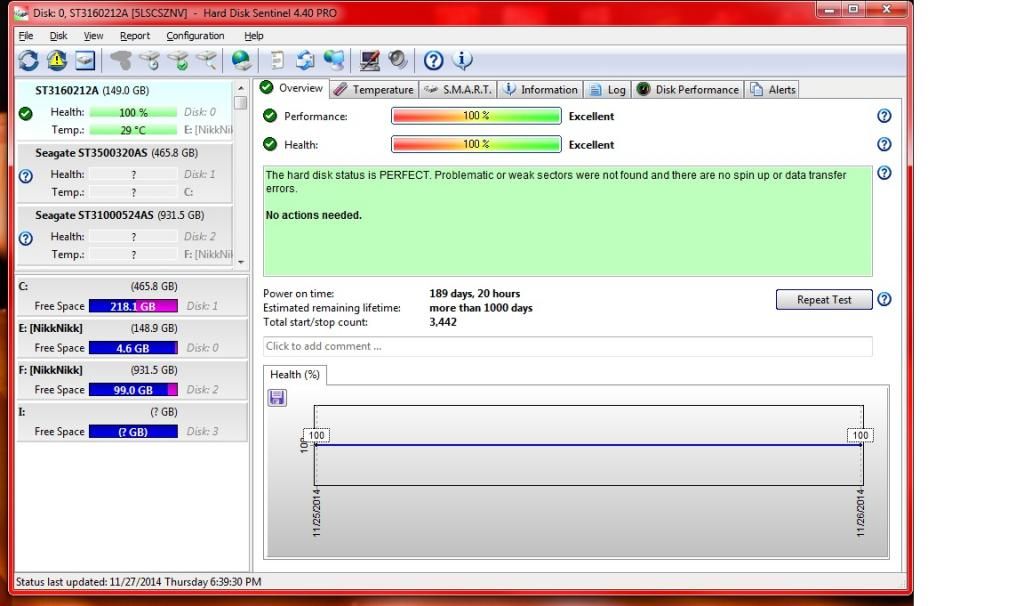1024x606 pixels.
Task: Open help with the question mark toolbar icon
Action: point(433,61)
